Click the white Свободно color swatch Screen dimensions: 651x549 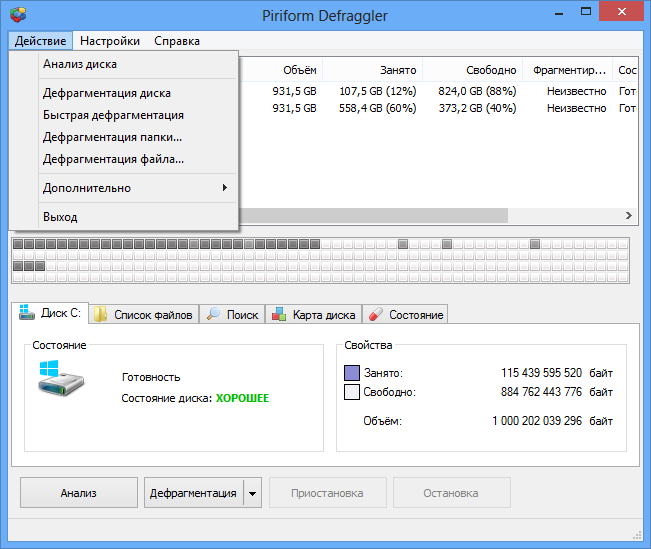352,392
